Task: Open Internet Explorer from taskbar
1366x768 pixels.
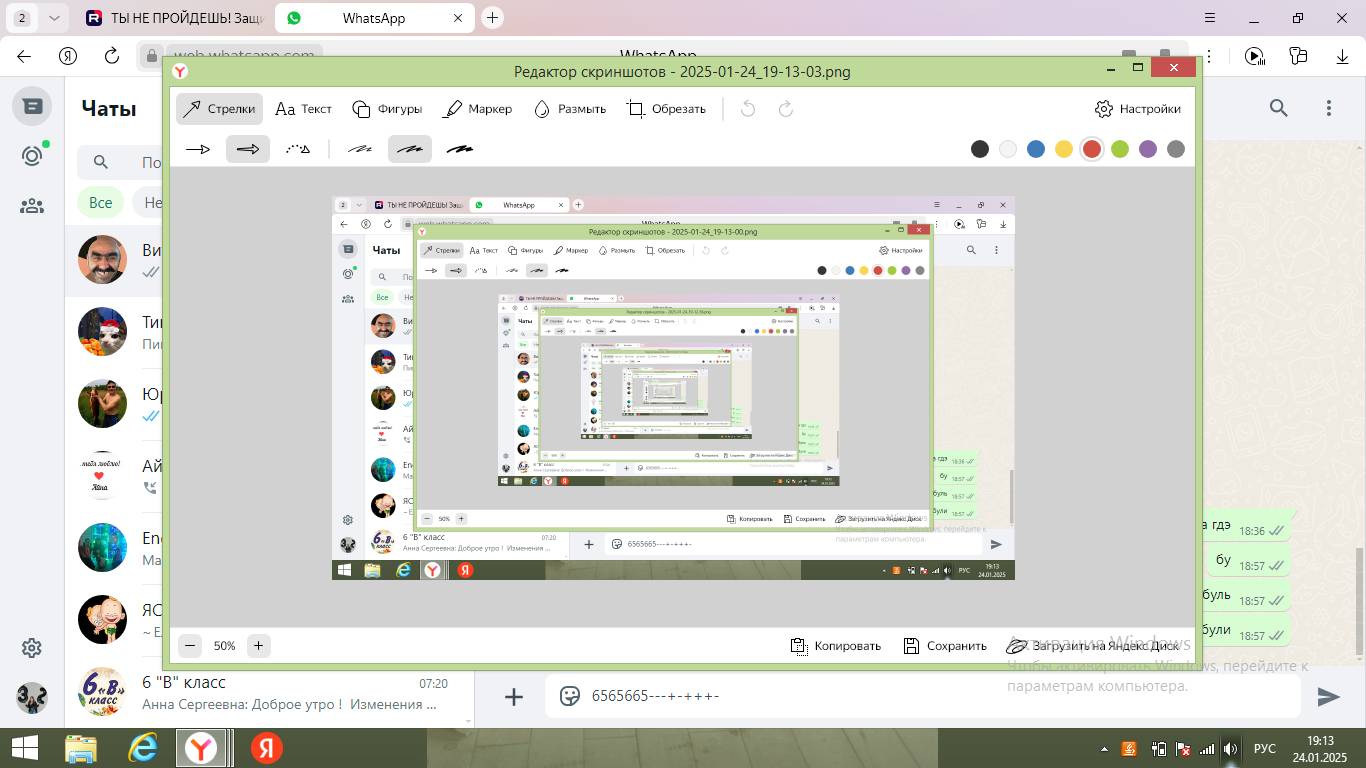Action: pos(142,748)
